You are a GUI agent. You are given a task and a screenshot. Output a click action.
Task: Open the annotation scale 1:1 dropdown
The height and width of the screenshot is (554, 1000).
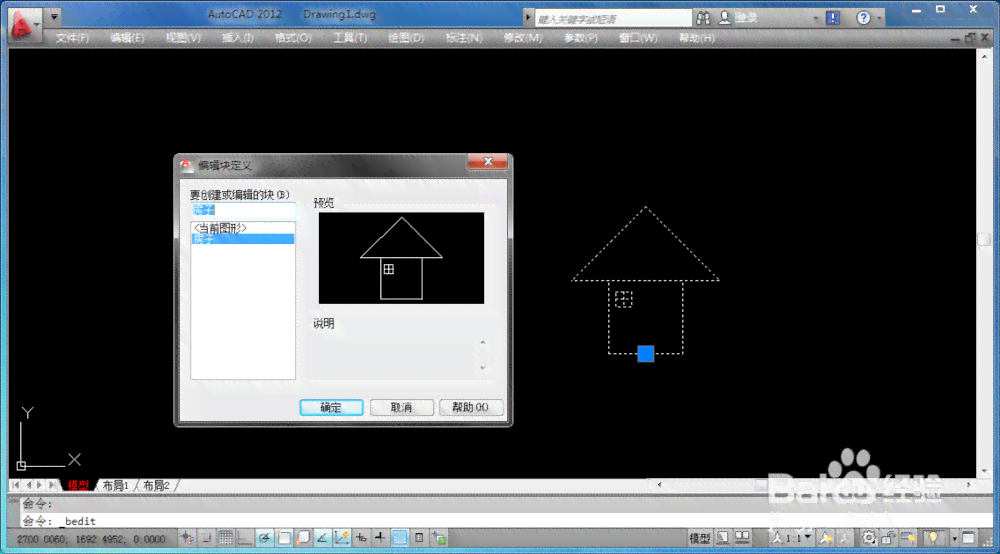tap(793, 538)
